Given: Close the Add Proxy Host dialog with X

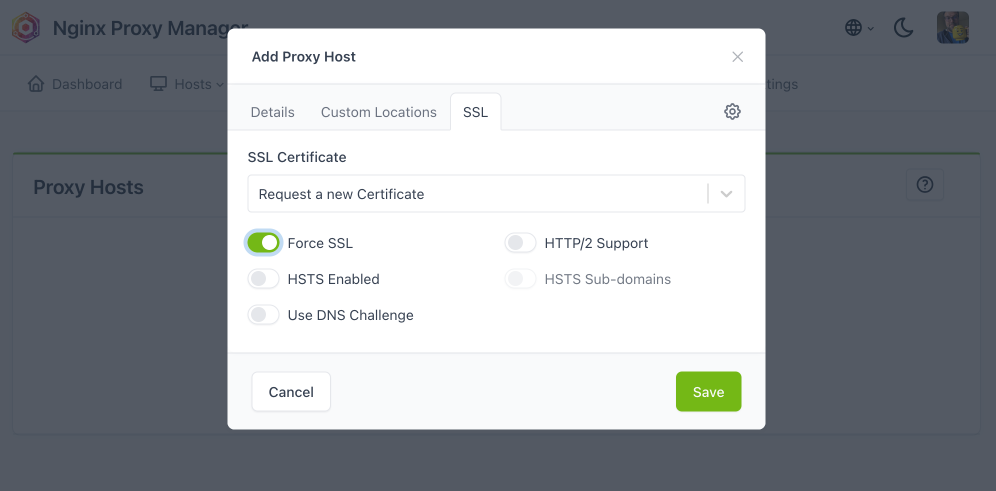Looking at the screenshot, I should click(738, 57).
